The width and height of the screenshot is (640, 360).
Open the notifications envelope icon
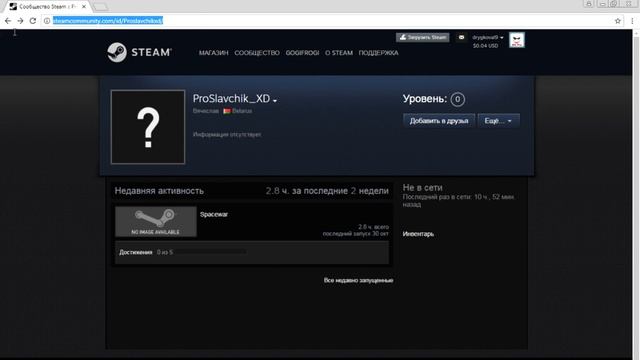(x=461, y=37)
